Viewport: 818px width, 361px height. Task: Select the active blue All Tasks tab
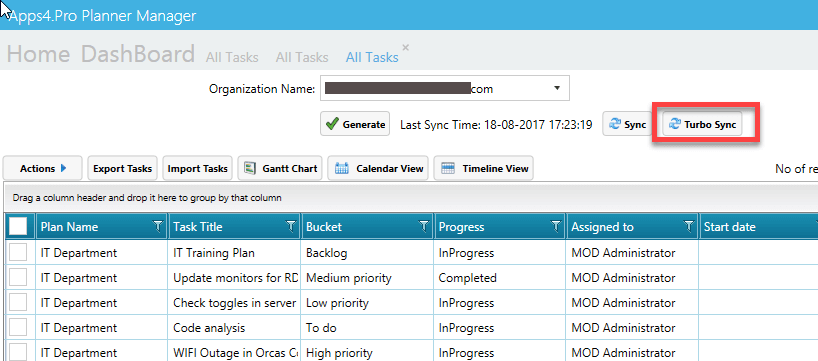372,57
